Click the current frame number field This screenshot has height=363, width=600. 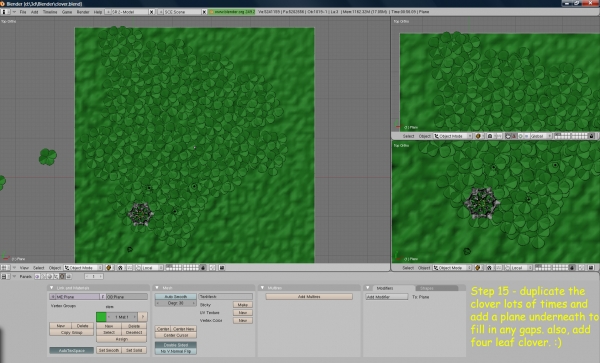click(x=94, y=276)
